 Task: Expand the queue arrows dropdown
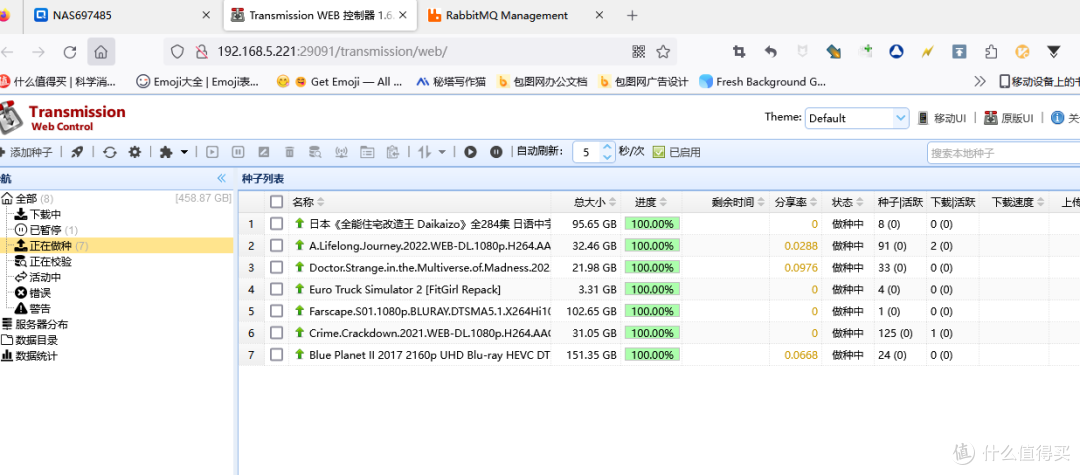442,152
